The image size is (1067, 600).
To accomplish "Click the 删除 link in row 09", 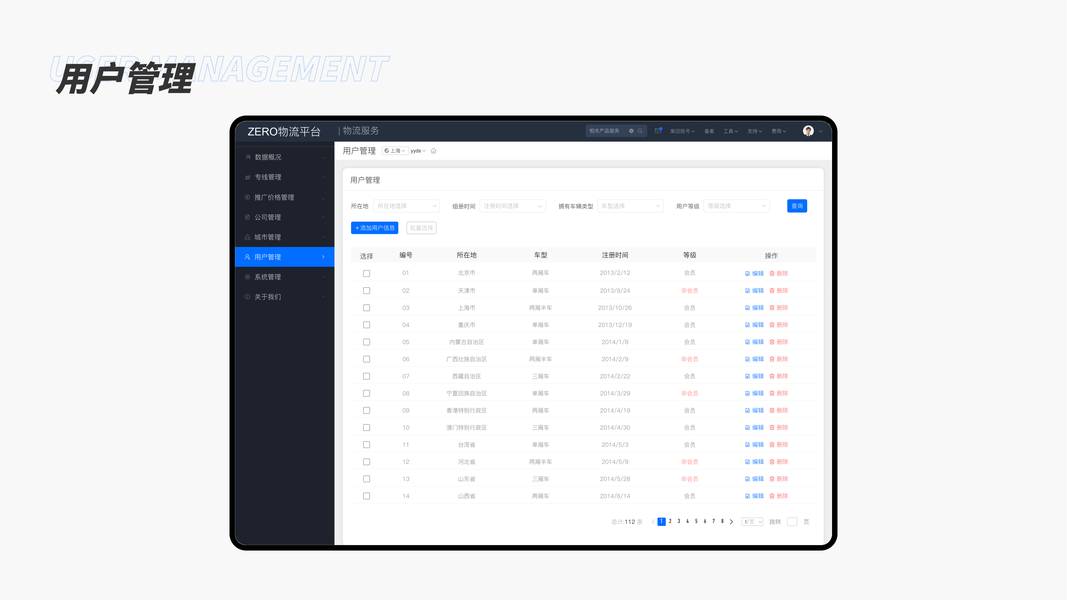I will [782, 411].
